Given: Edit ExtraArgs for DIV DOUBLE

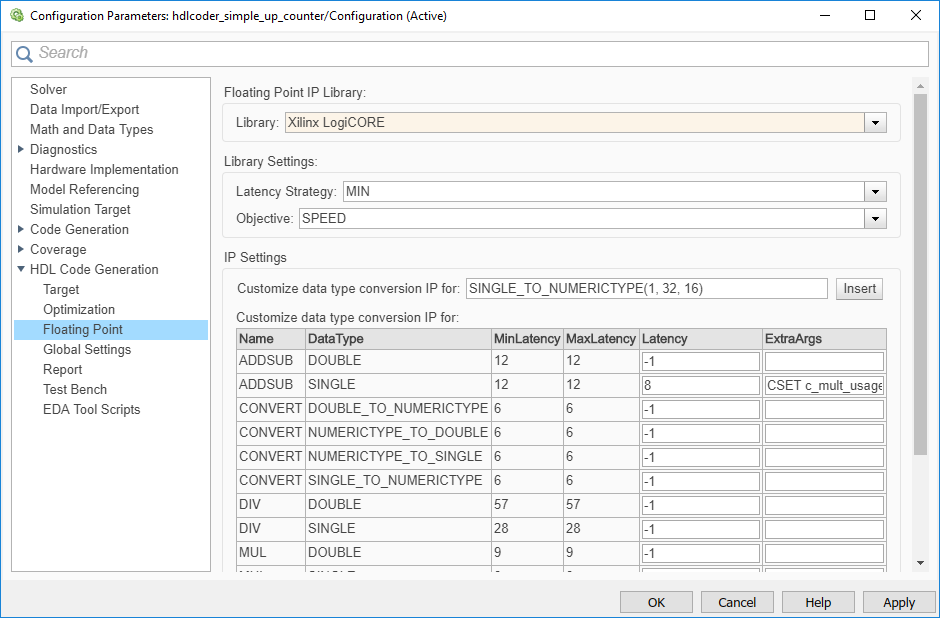Looking at the screenshot, I should (824, 505).
